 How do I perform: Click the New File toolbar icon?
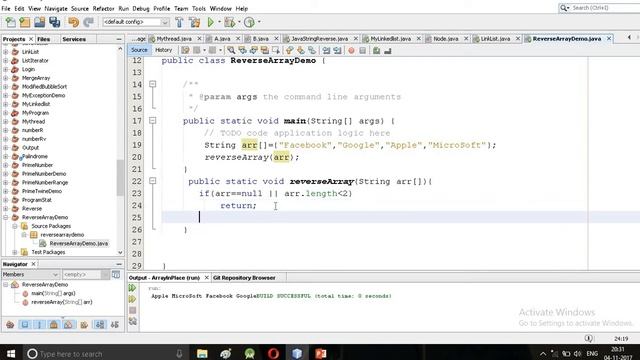click(x=10, y=22)
